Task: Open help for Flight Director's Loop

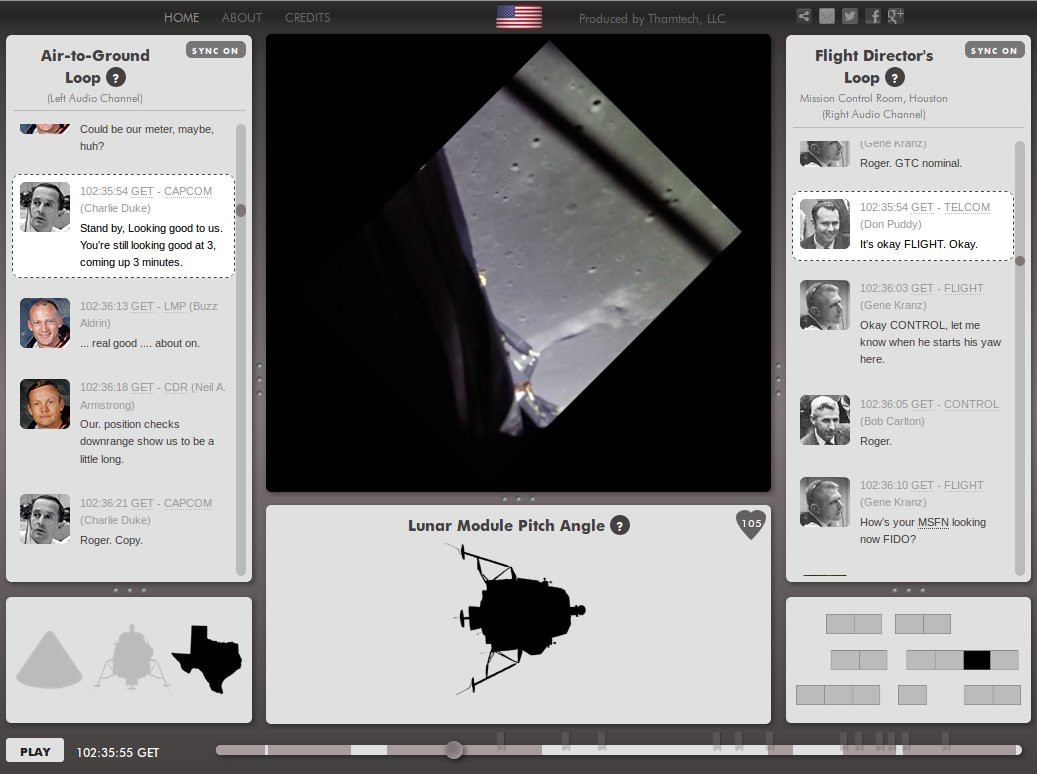Action: tap(895, 78)
